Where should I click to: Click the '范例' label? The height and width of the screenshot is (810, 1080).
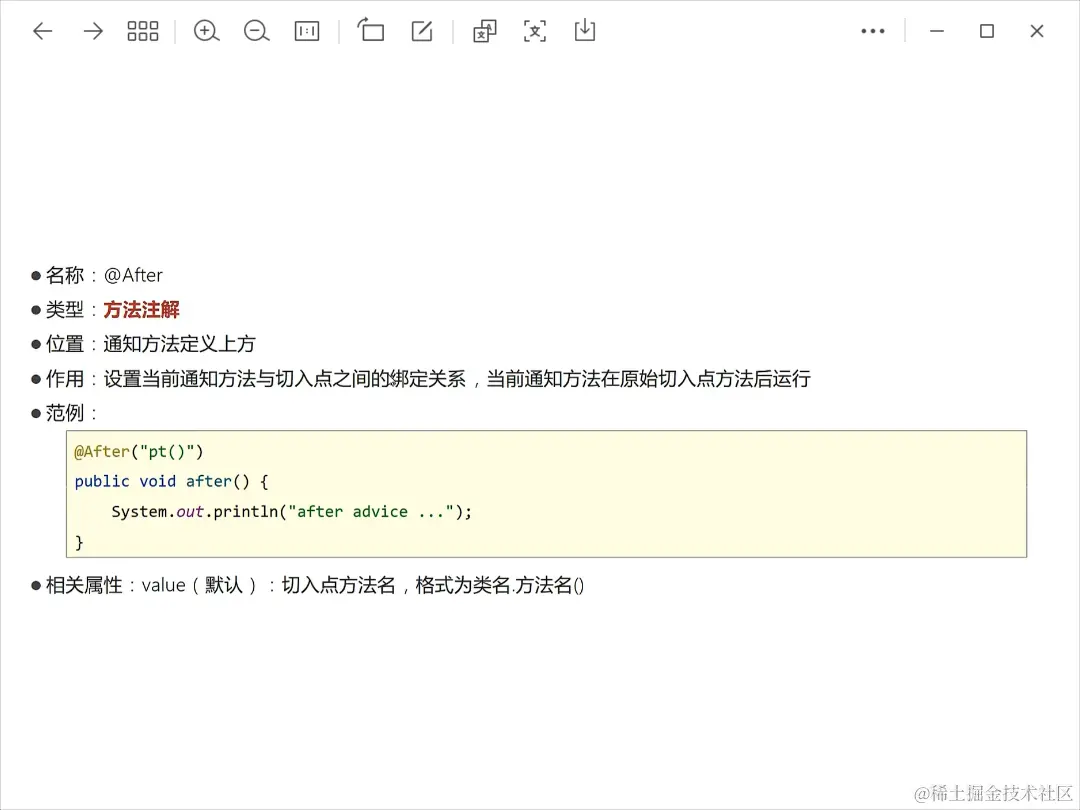(x=64, y=413)
